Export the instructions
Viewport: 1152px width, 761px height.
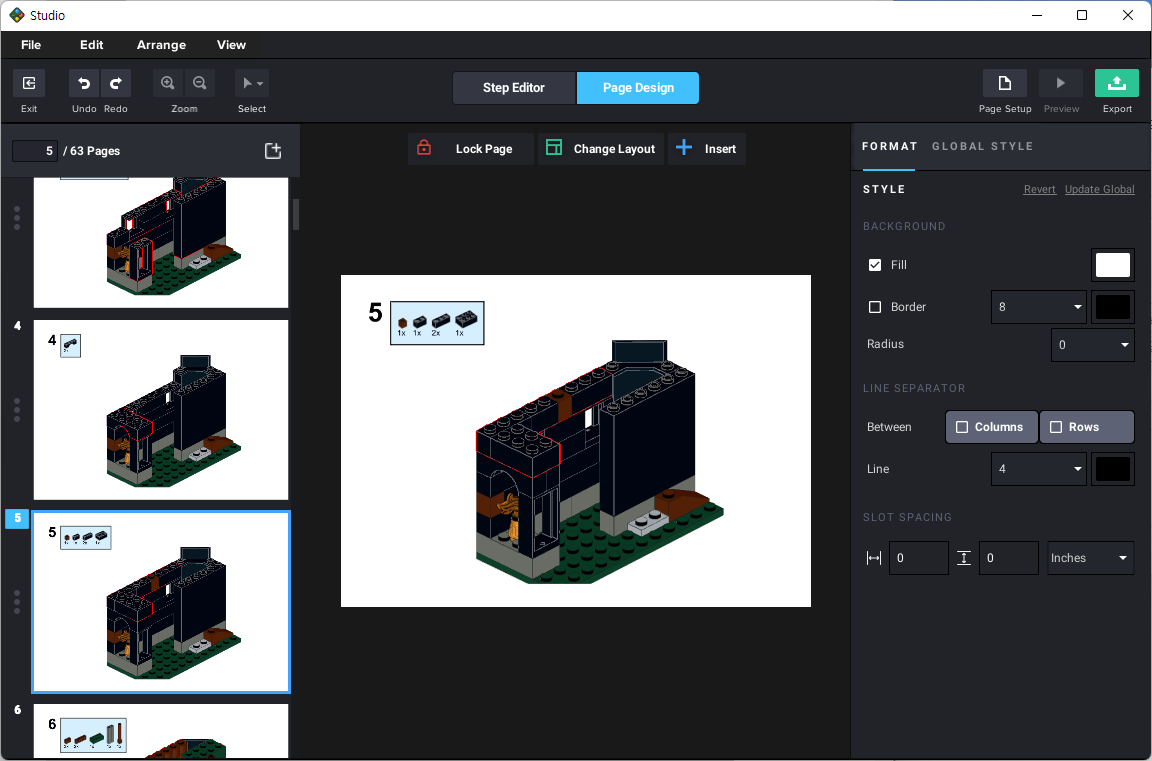[x=1117, y=83]
